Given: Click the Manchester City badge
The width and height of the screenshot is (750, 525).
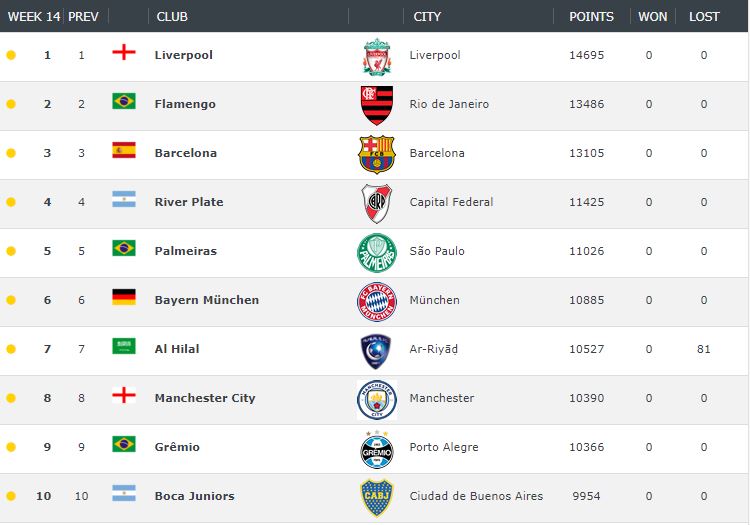Looking at the screenshot, I should click(x=377, y=400).
